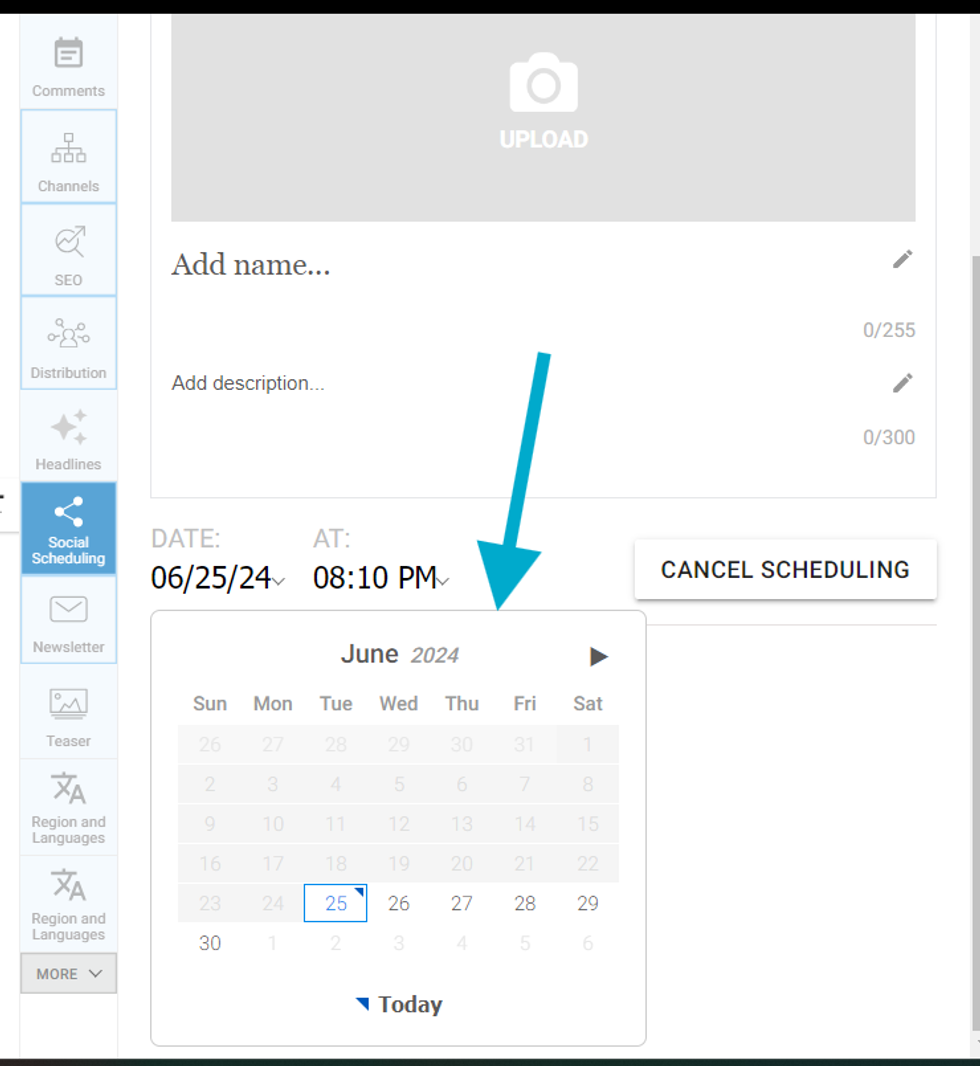Select the Teaser sidebar icon

pyautogui.click(x=68, y=713)
